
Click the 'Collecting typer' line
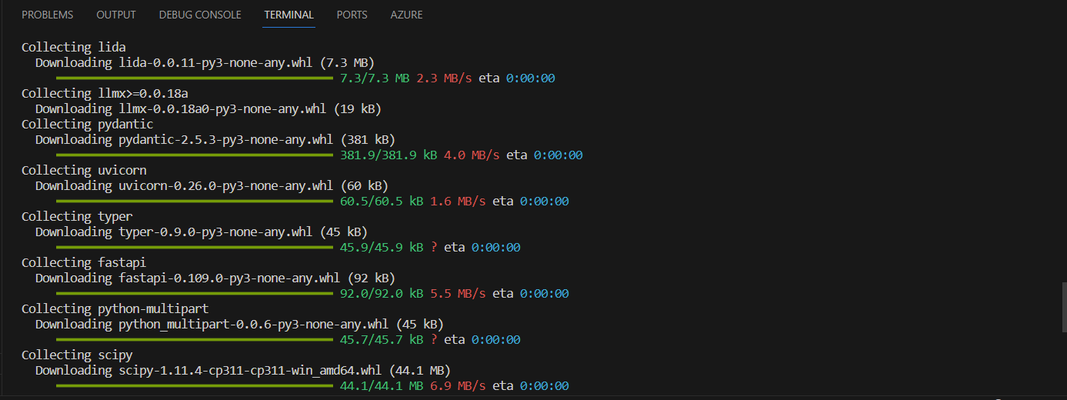tap(77, 216)
